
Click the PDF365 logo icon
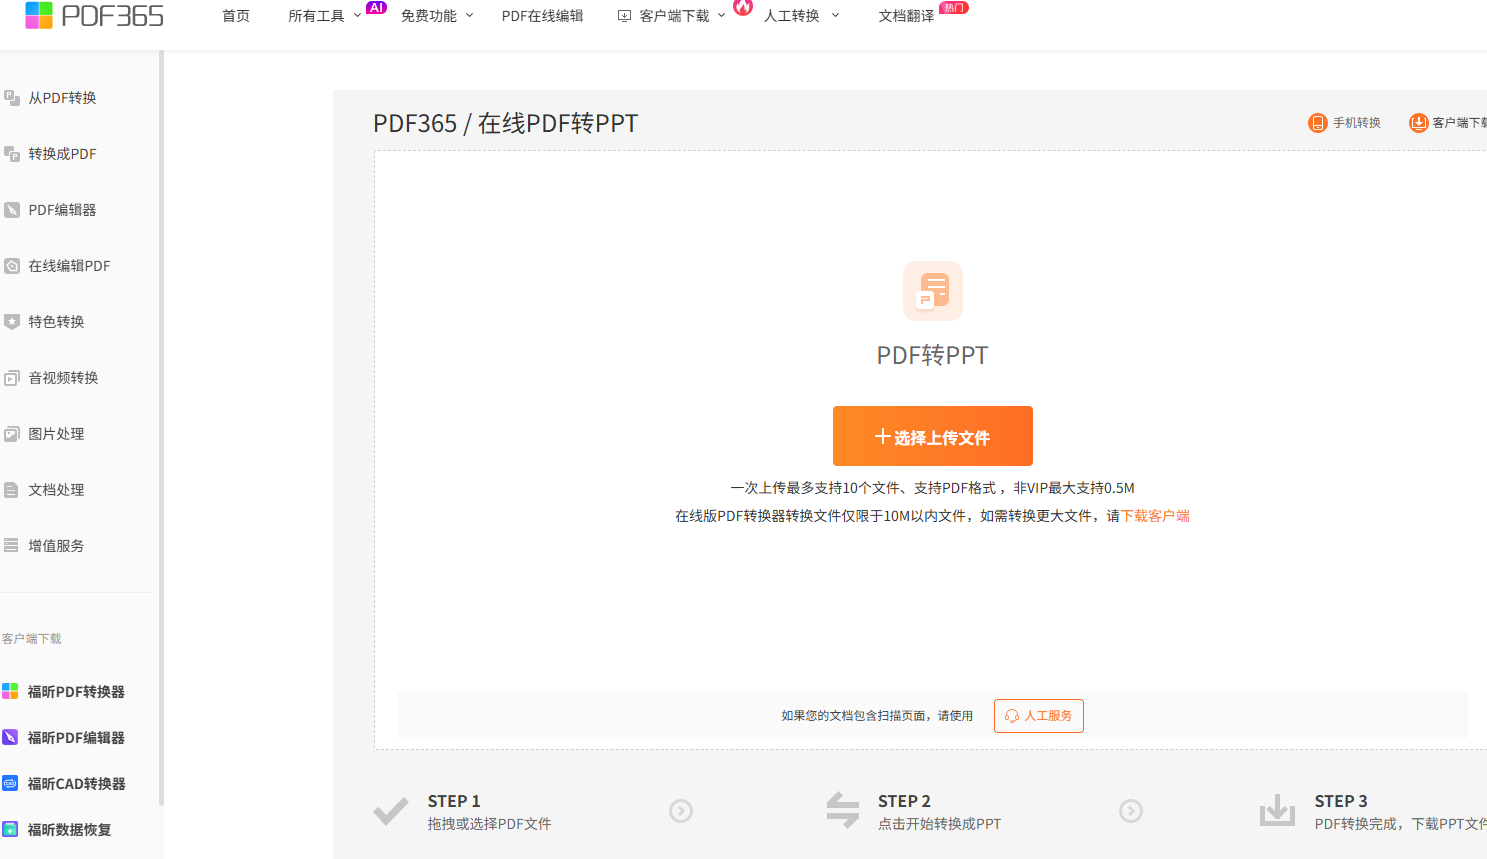click(x=39, y=15)
